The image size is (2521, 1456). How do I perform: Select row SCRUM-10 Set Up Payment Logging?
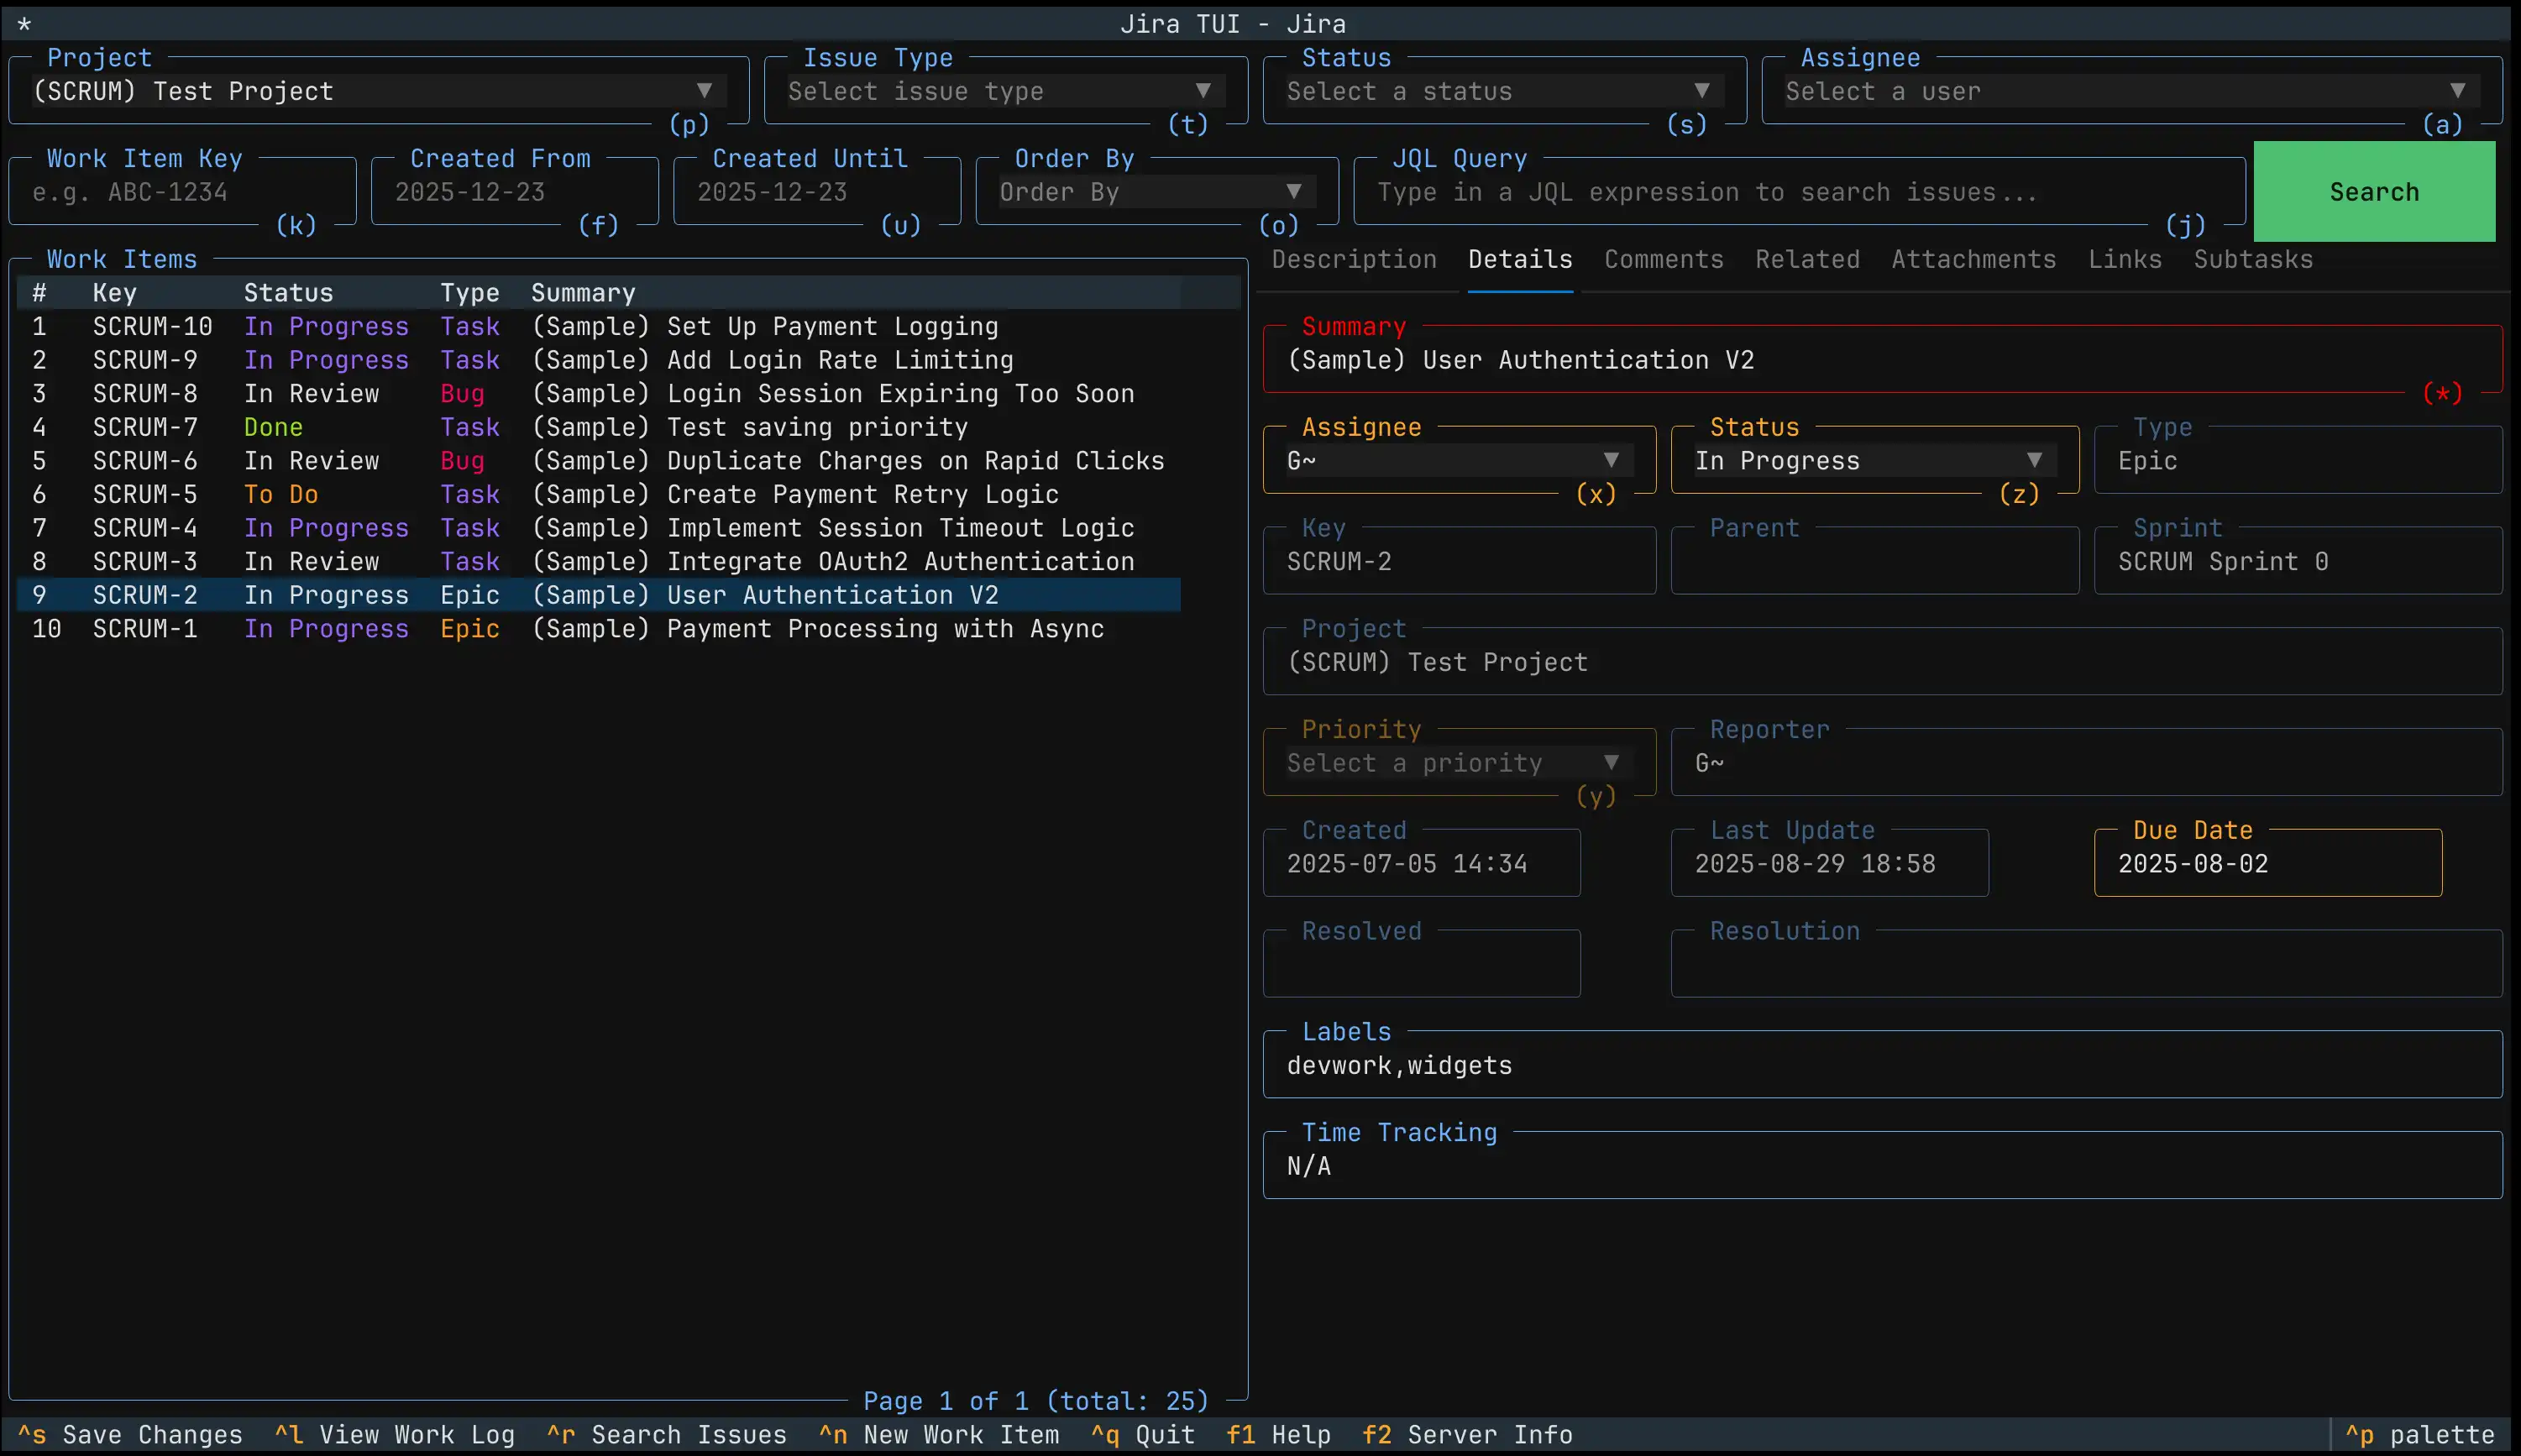[599, 327]
